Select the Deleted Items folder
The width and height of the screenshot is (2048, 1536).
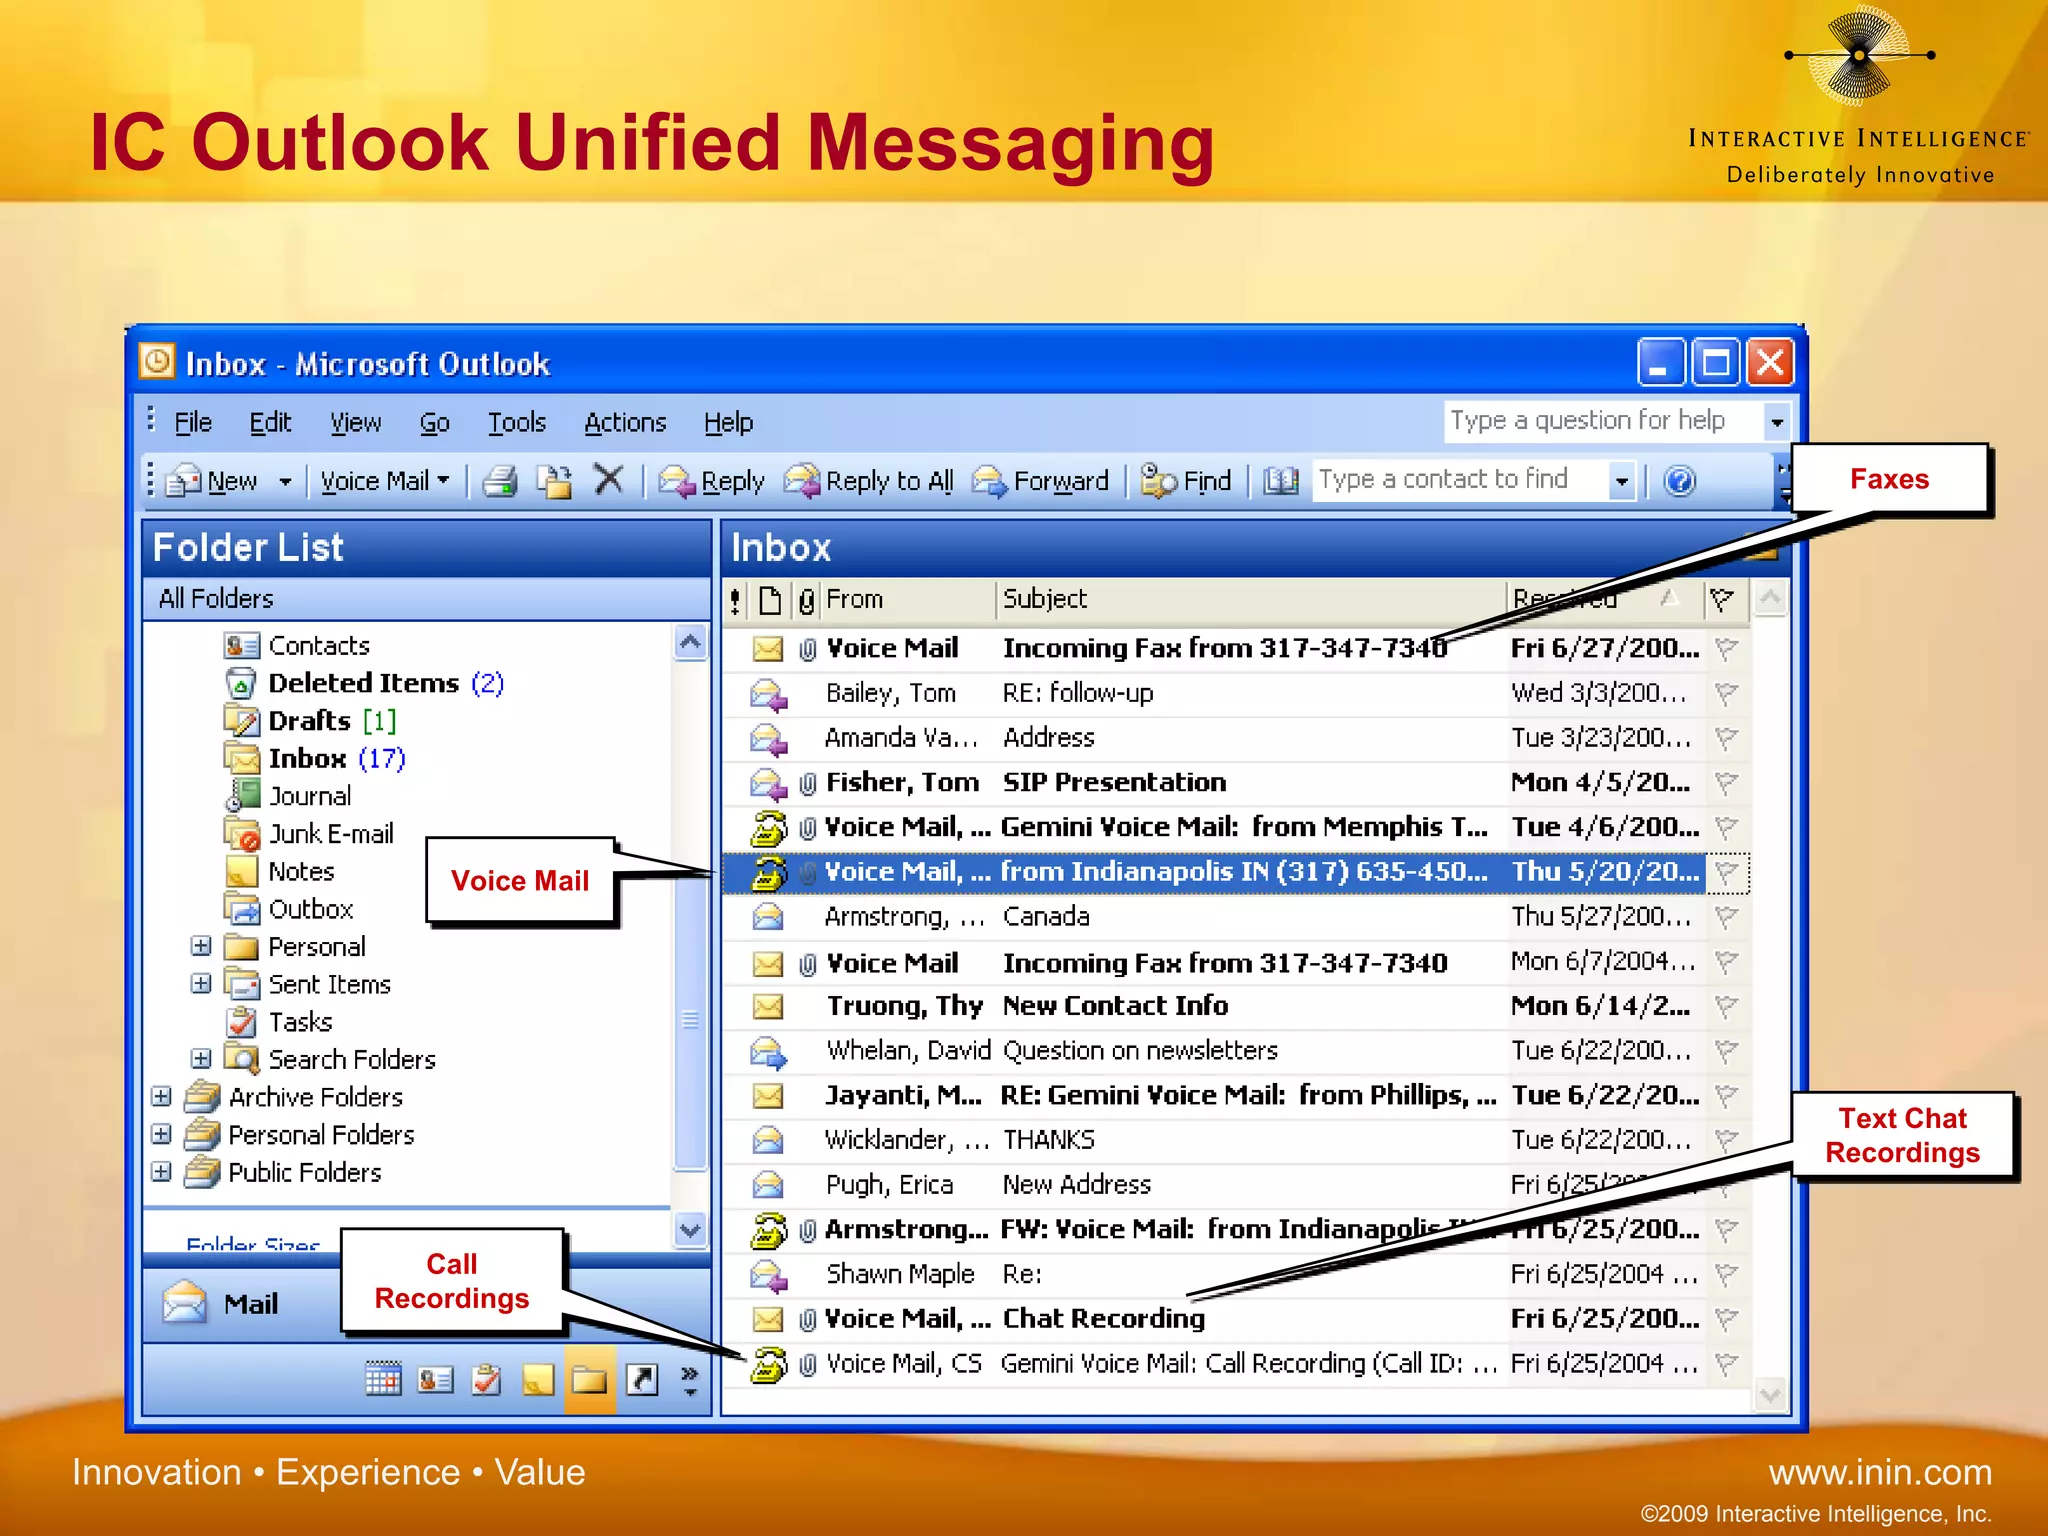coord(364,683)
